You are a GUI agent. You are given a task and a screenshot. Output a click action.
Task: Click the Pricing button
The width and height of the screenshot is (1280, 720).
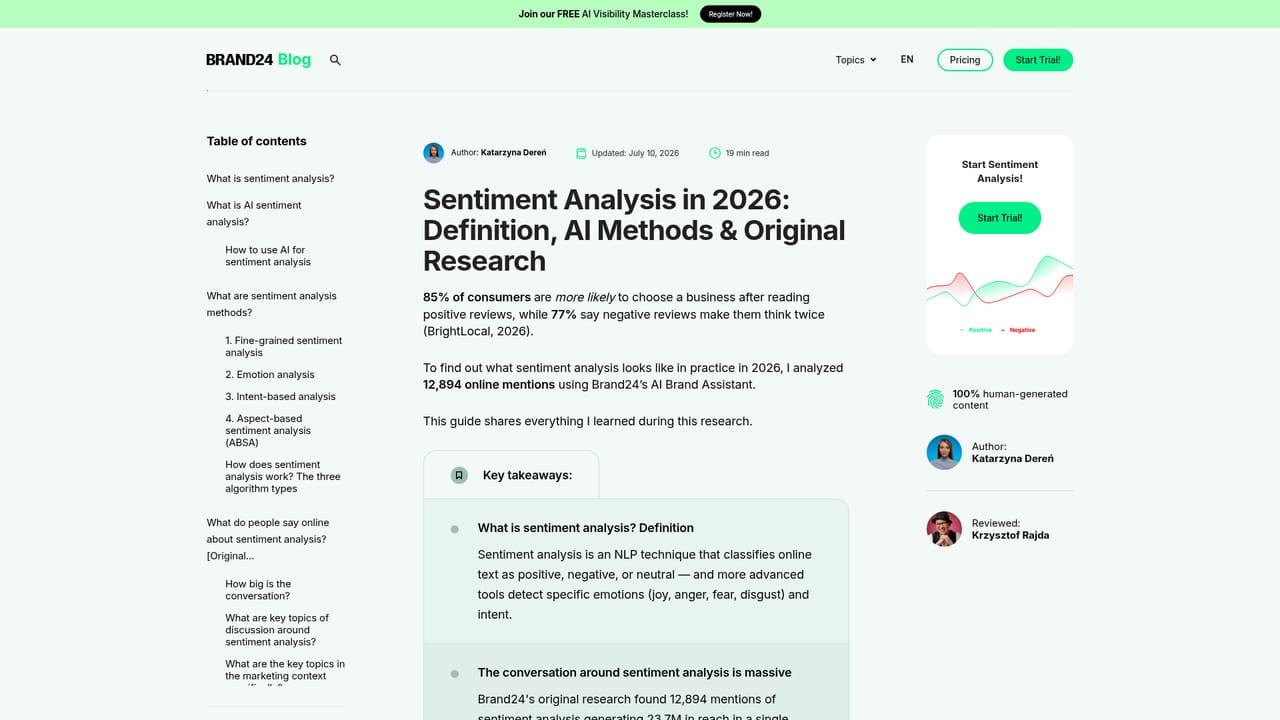tap(965, 60)
